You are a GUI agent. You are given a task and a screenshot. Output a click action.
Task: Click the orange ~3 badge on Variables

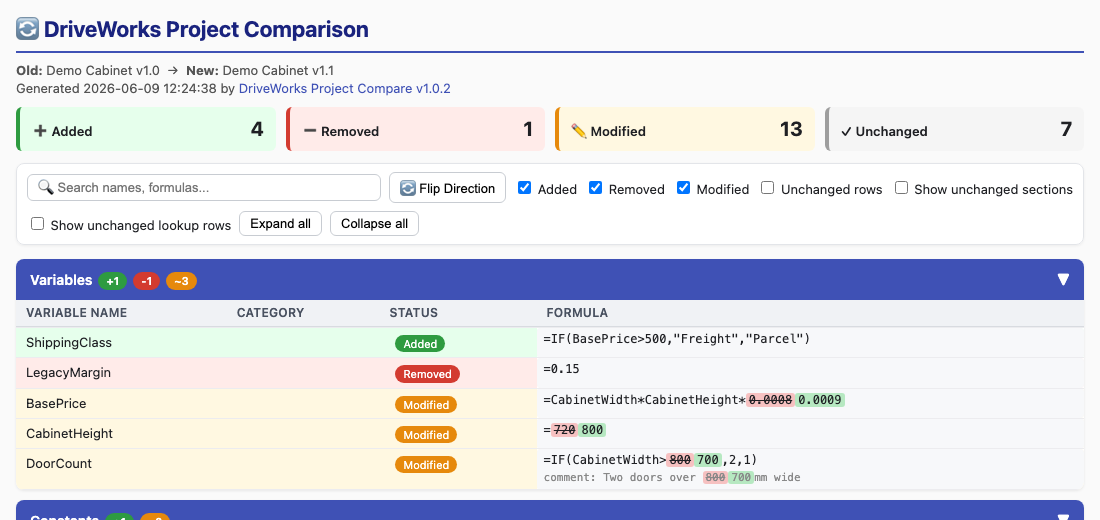tap(181, 281)
